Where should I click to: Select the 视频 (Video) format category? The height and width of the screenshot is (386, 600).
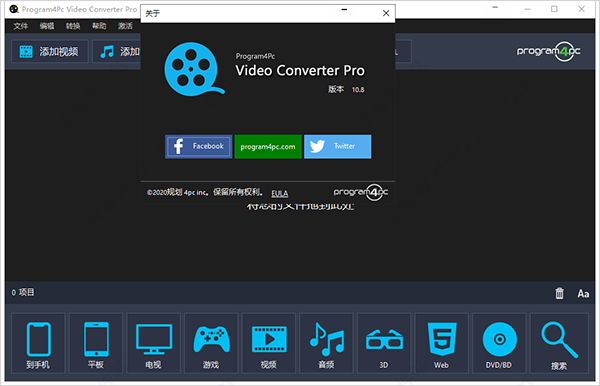pyautogui.click(x=269, y=343)
